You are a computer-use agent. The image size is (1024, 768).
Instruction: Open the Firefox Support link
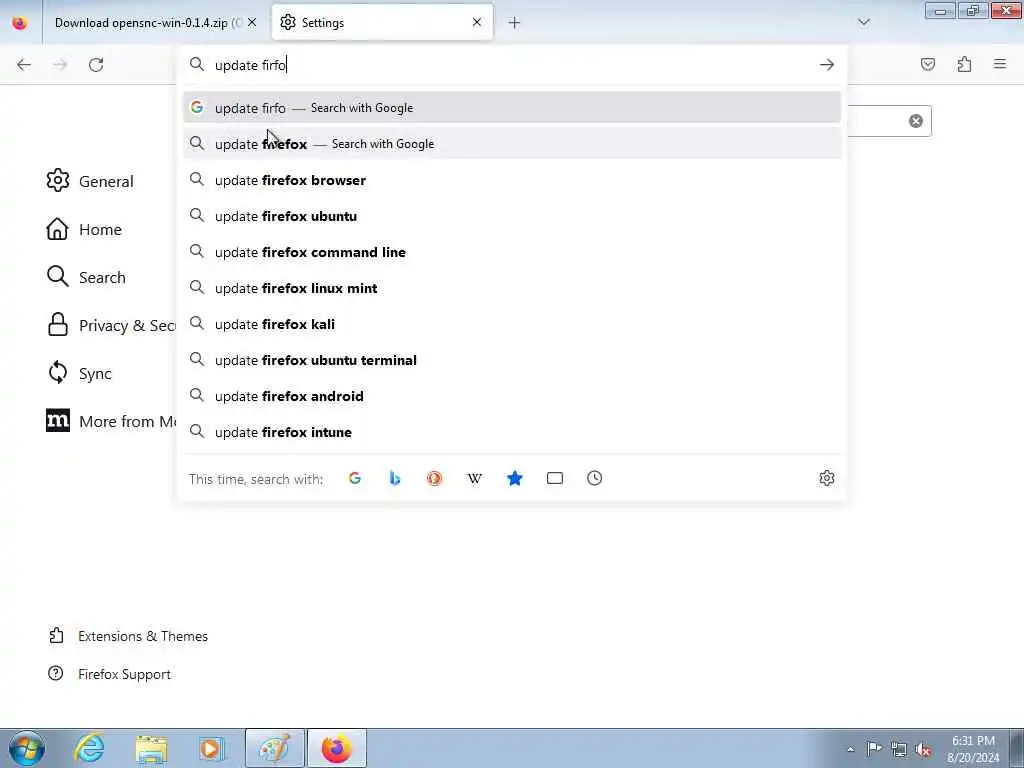coord(110,674)
